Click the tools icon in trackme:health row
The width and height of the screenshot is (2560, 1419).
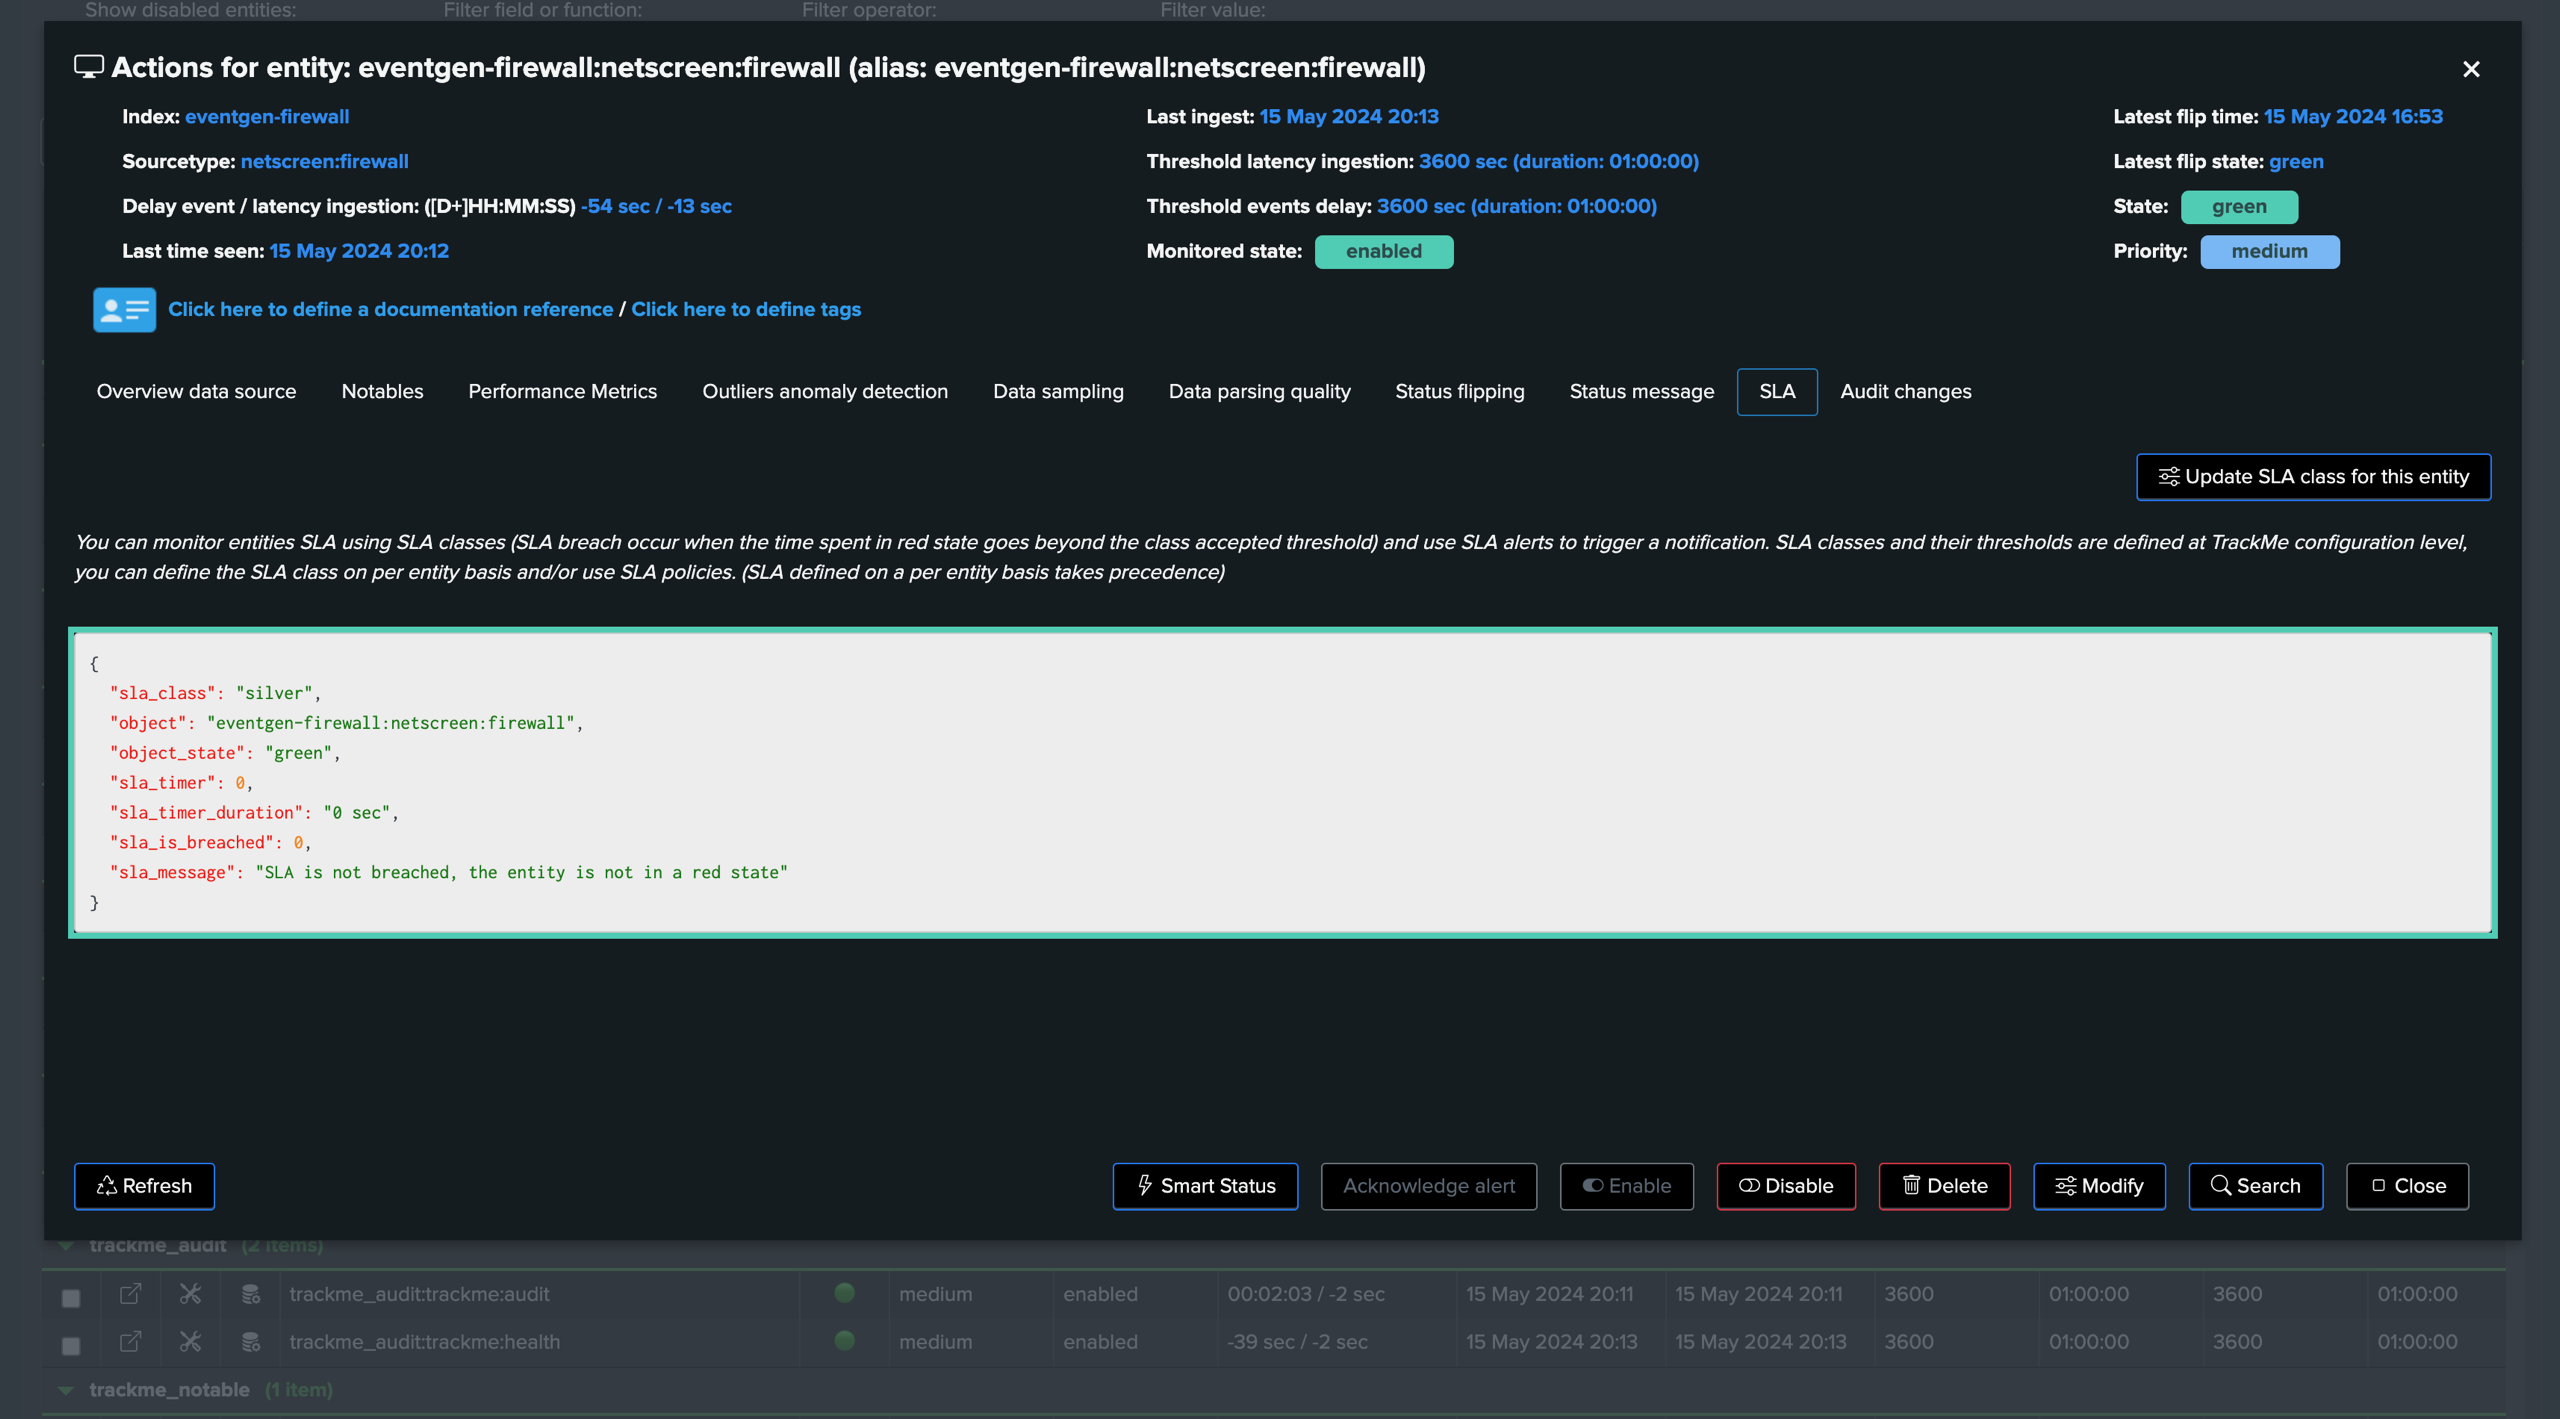click(x=190, y=1341)
